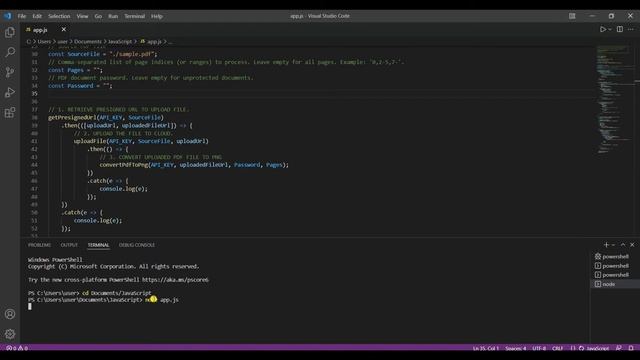Viewport: 640px width, 360px height.
Task: Open notifications bell in status bar
Action: 631,348
